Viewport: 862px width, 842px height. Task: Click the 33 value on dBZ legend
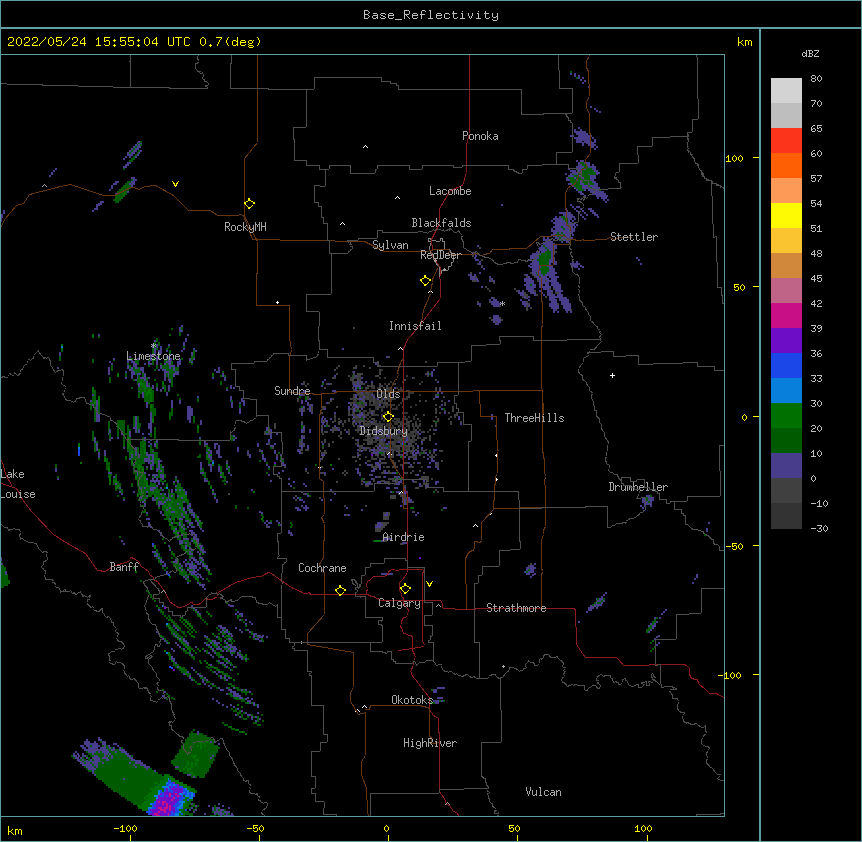point(816,379)
